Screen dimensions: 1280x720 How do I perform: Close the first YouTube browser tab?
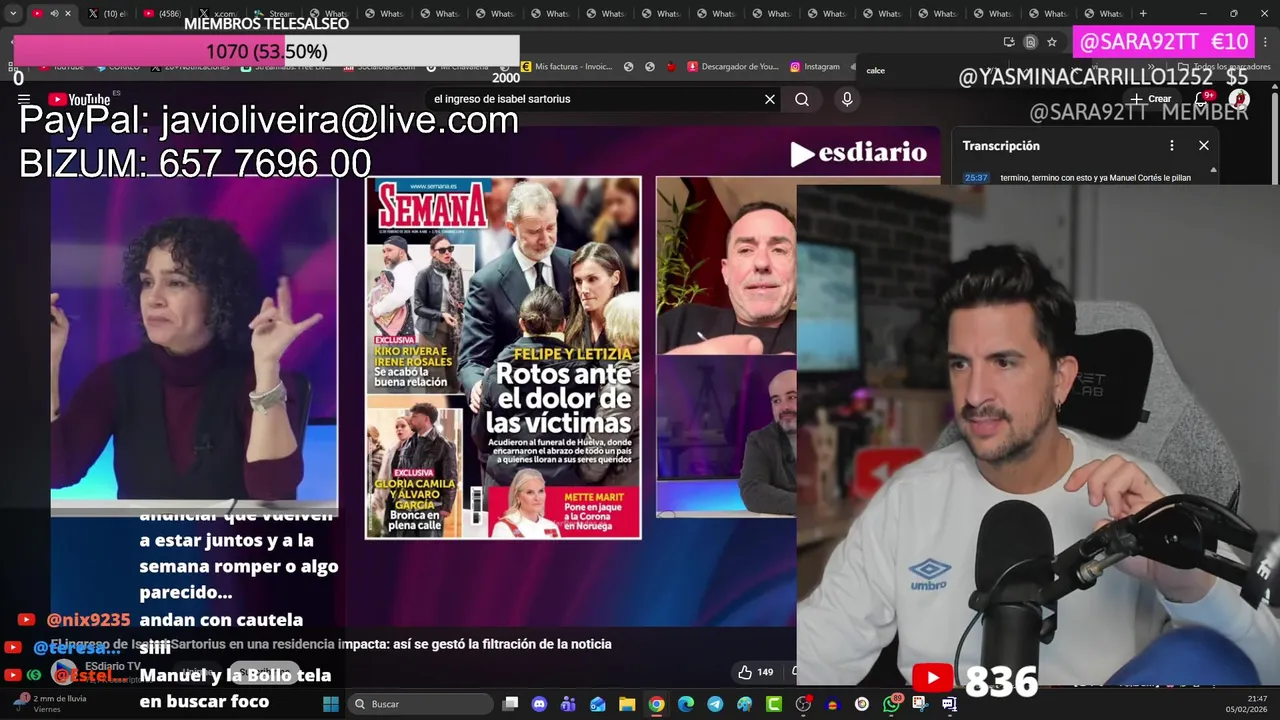[x=68, y=13]
